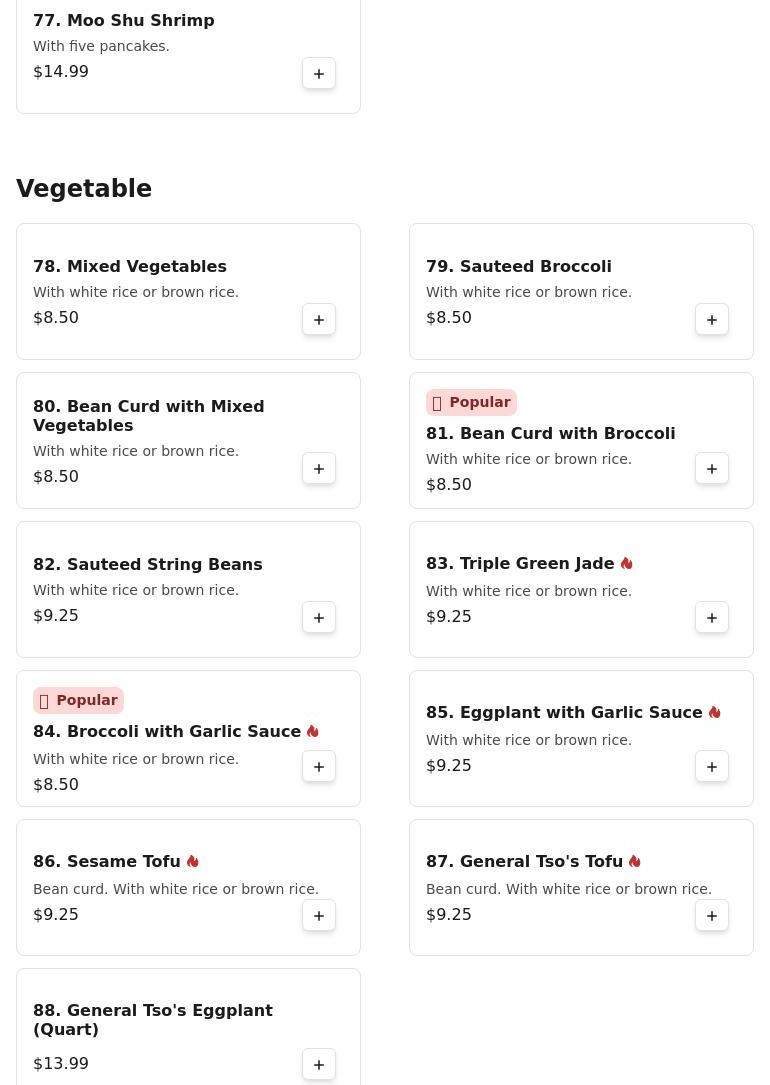Add General Tso's Eggplant Quart
770x1085 pixels.
click(319, 1064)
